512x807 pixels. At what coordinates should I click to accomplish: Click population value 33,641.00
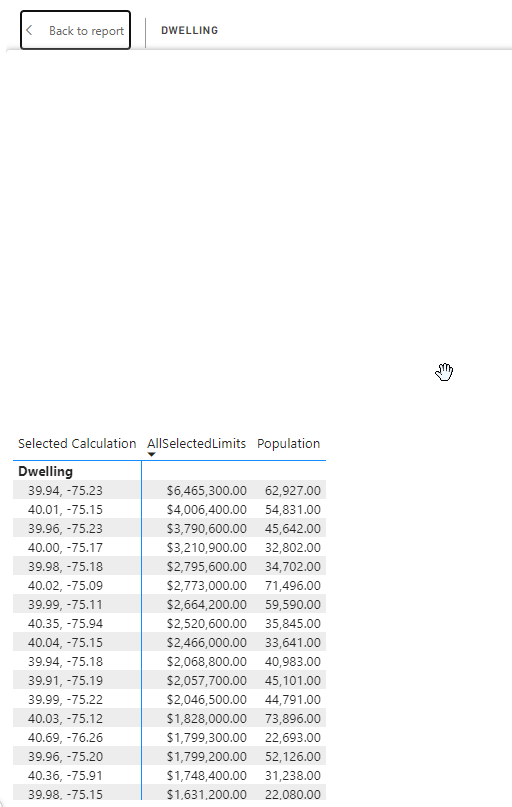click(x=293, y=643)
